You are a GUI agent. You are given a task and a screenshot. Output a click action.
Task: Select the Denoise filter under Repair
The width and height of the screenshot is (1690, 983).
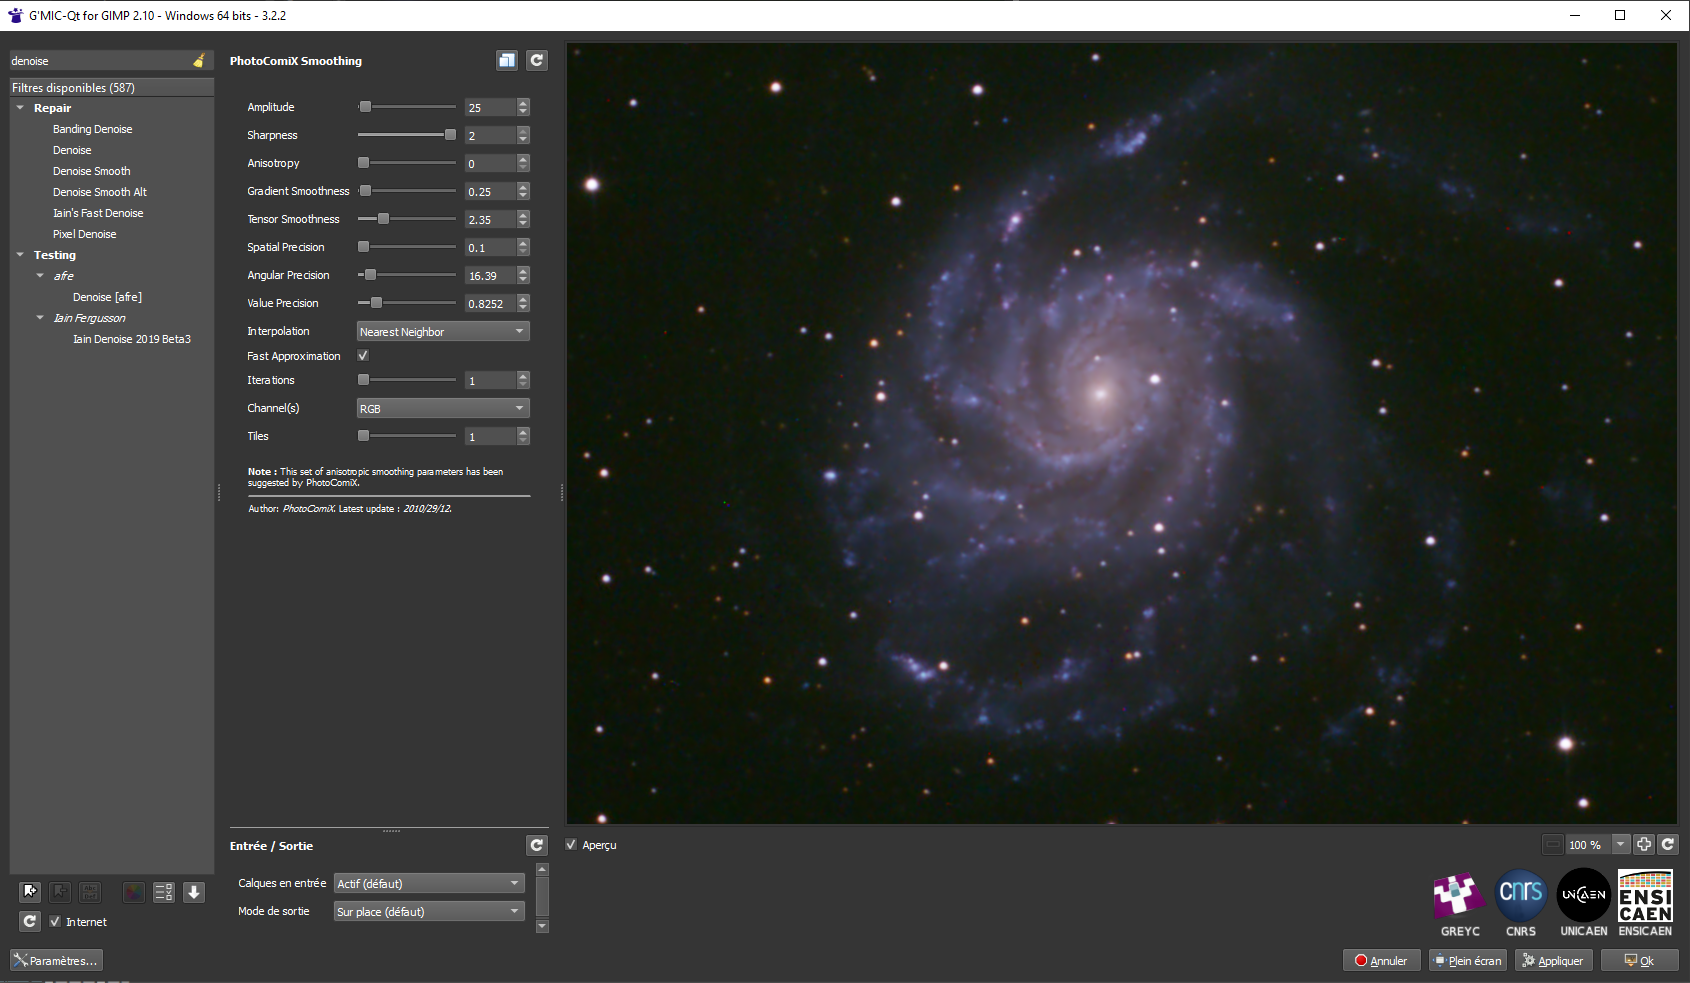click(x=72, y=150)
